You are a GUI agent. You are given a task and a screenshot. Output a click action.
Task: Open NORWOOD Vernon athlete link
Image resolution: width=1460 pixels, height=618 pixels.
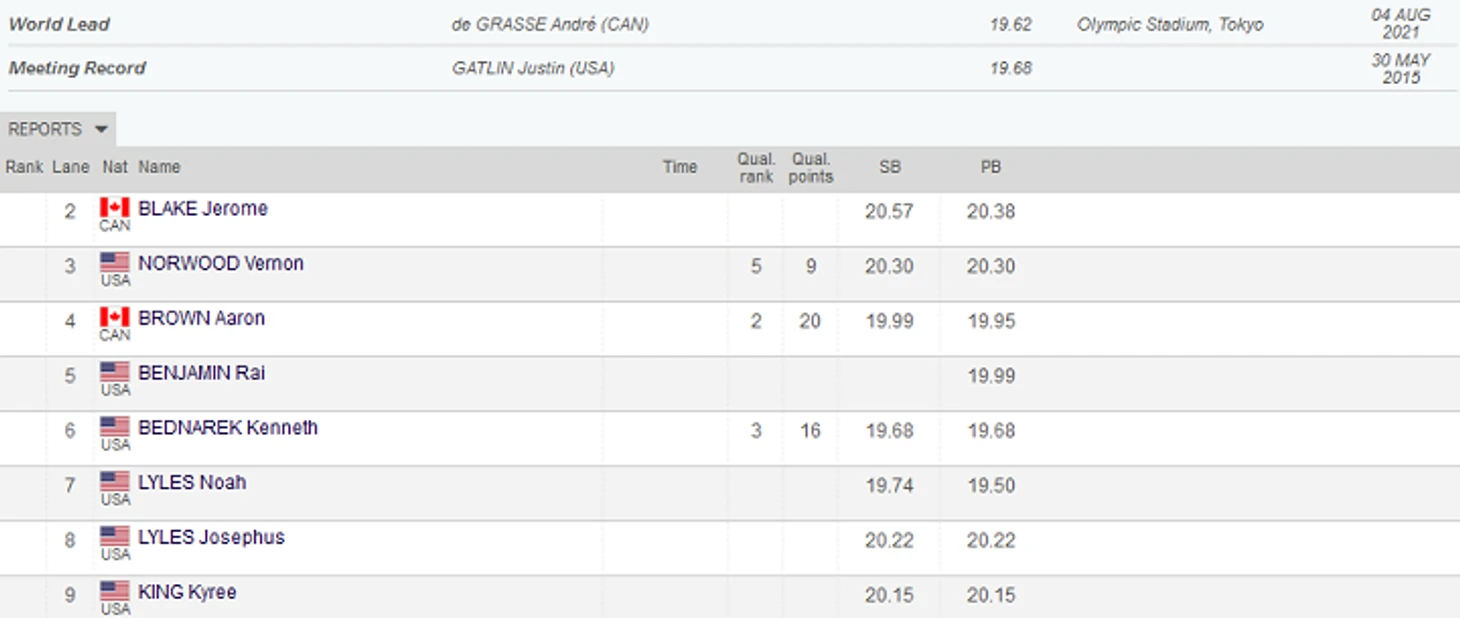click(x=221, y=264)
